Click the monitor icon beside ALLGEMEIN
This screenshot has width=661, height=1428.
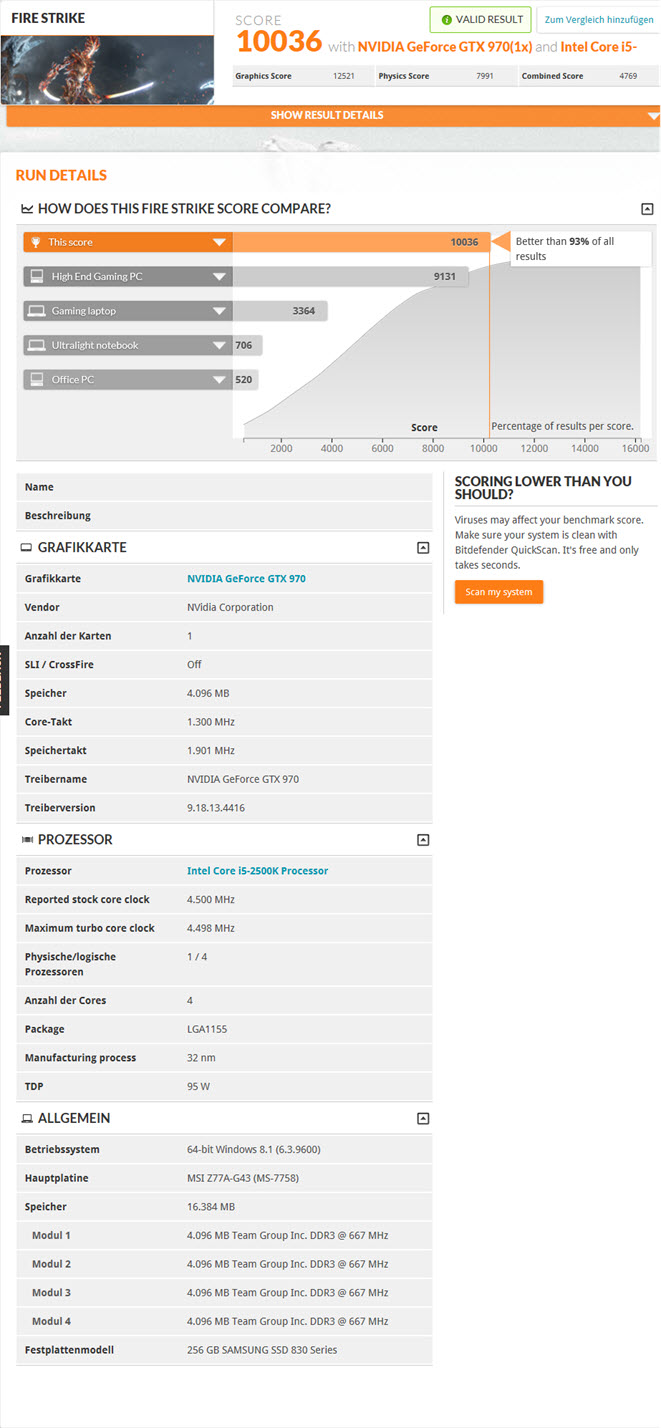27,1119
